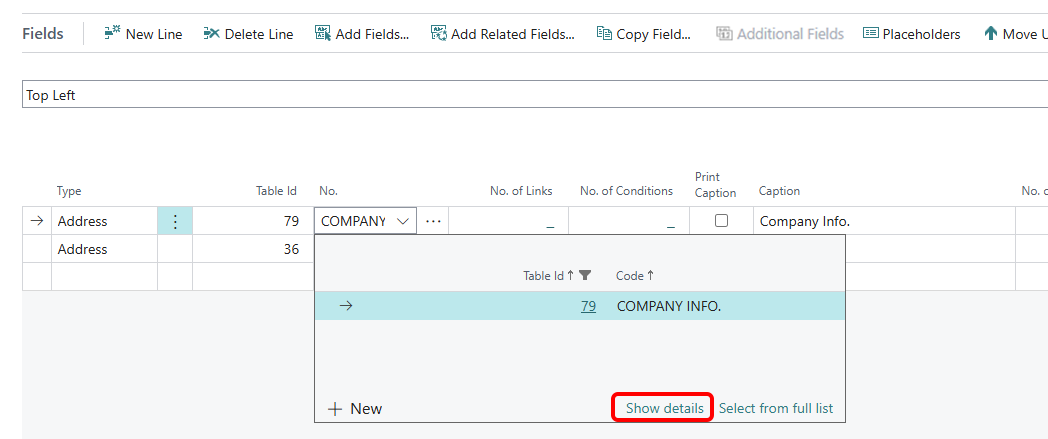The height and width of the screenshot is (439, 1048).
Task: Sort the lookup by Code column header
Action: [630, 276]
